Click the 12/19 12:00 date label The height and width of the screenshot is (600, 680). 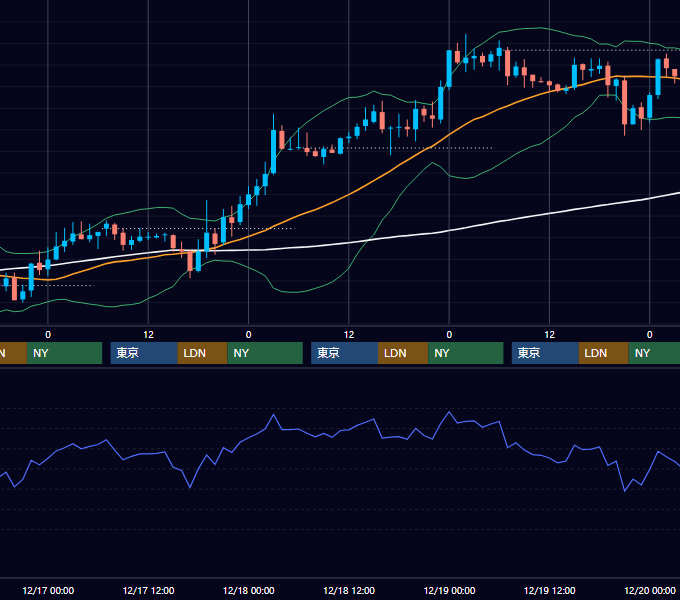[x=549, y=590]
